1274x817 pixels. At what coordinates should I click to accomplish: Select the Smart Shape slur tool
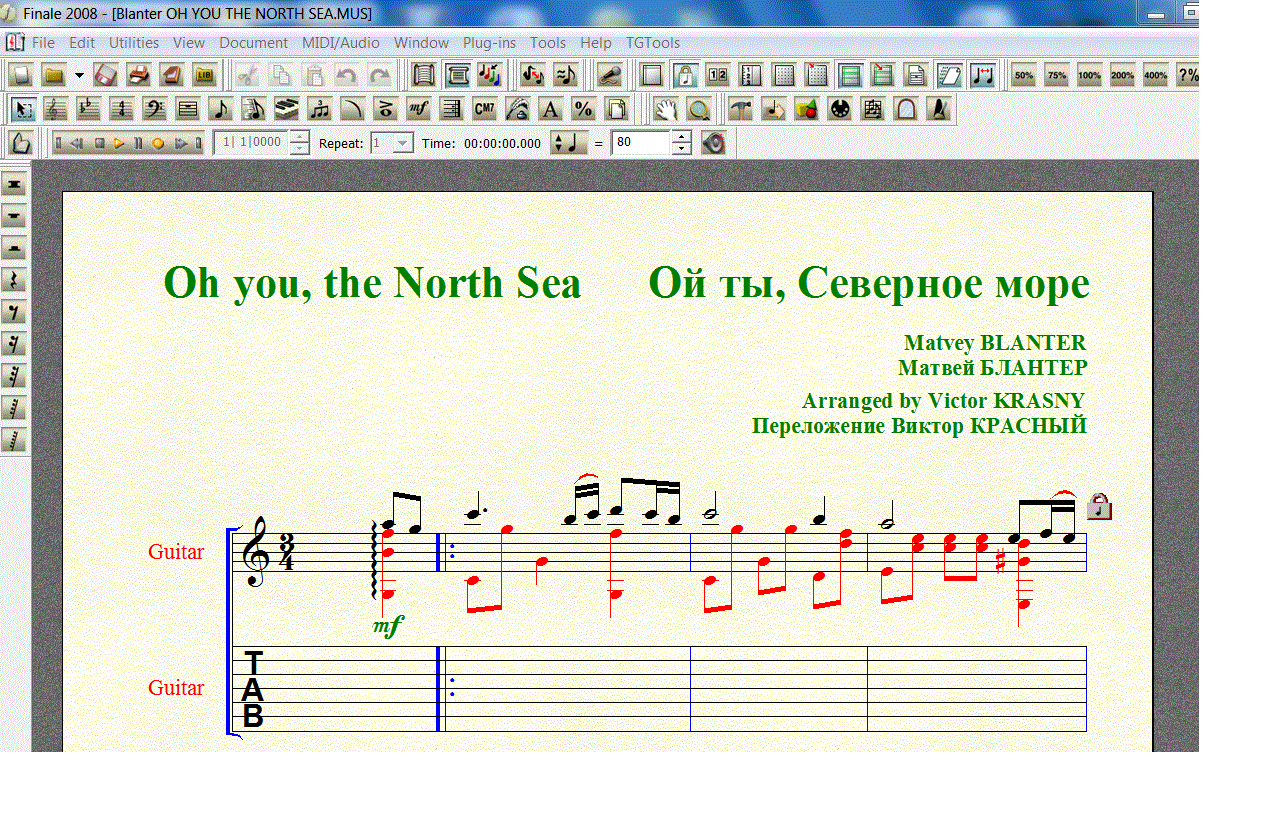pos(353,109)
